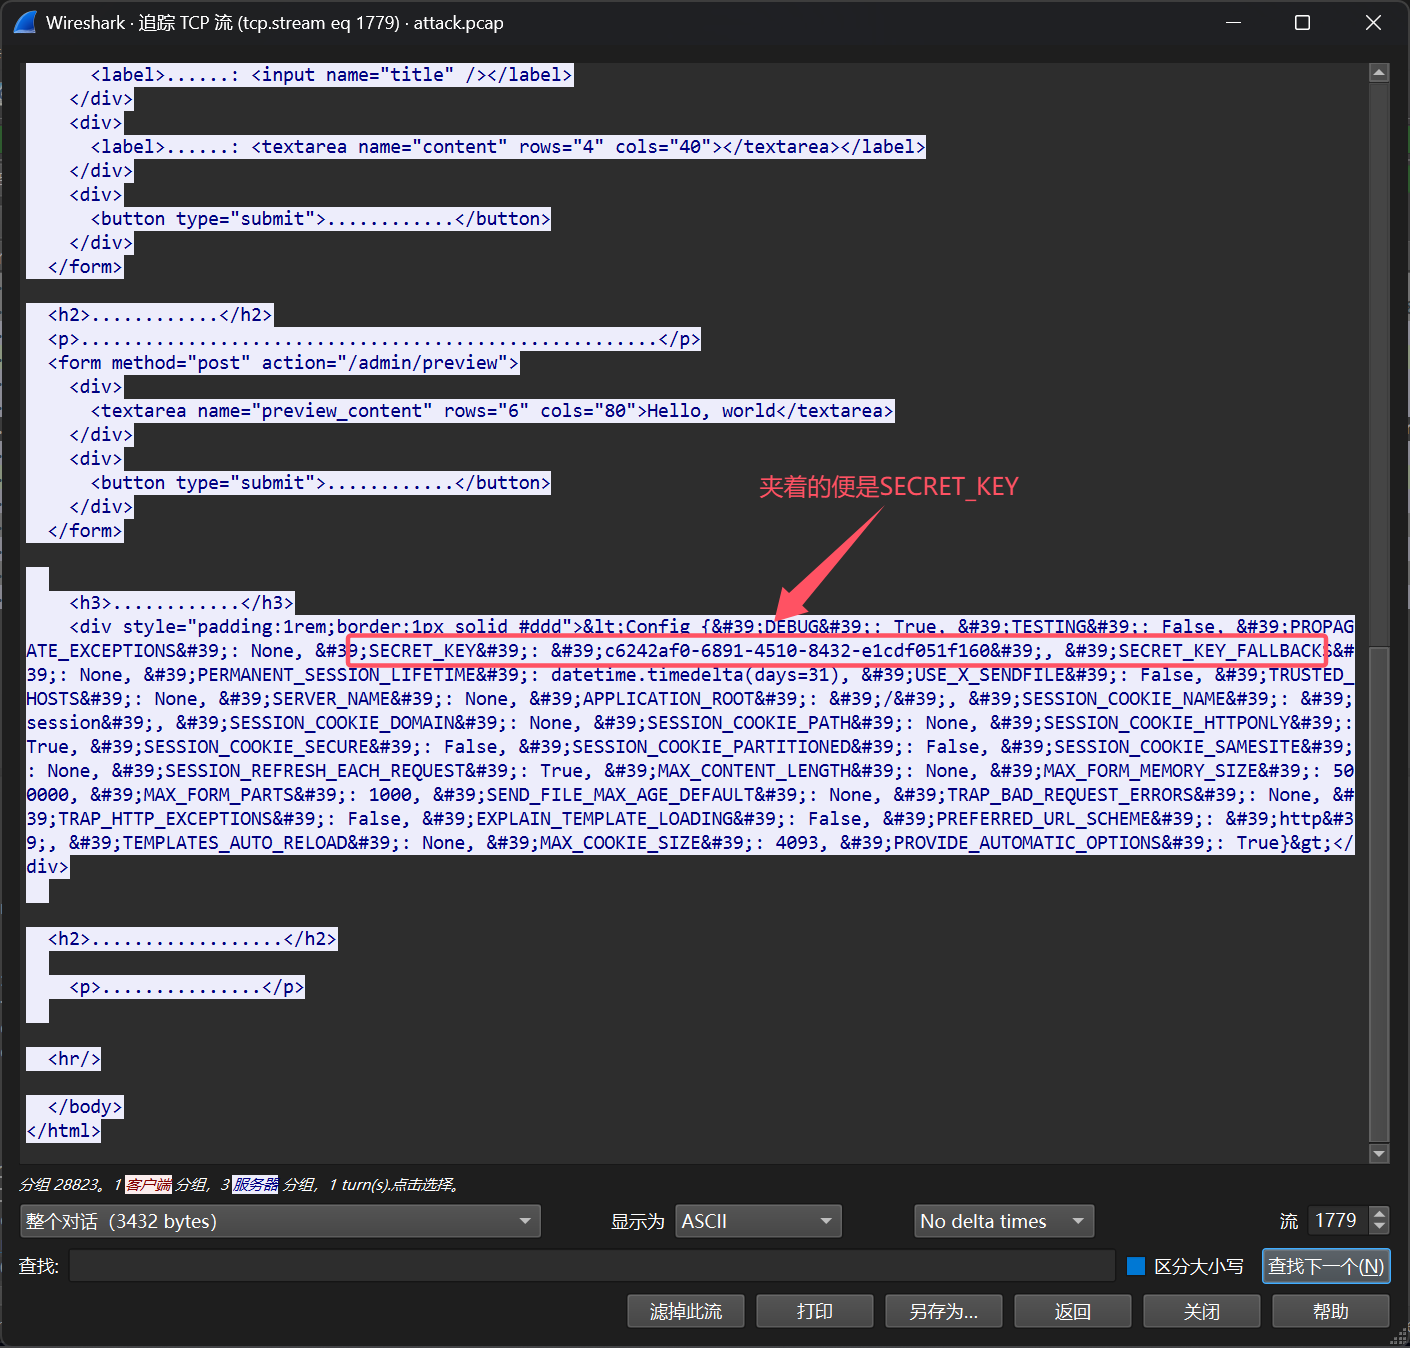
Task: Click the 查找 search input field
Action: [592, 1266]
